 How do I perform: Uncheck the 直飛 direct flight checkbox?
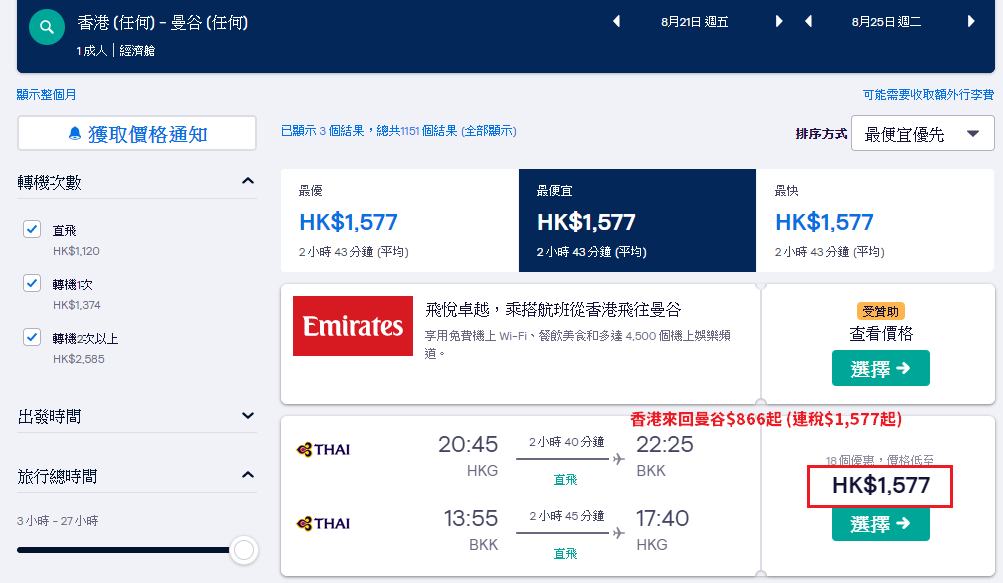(x=32, y=229)
